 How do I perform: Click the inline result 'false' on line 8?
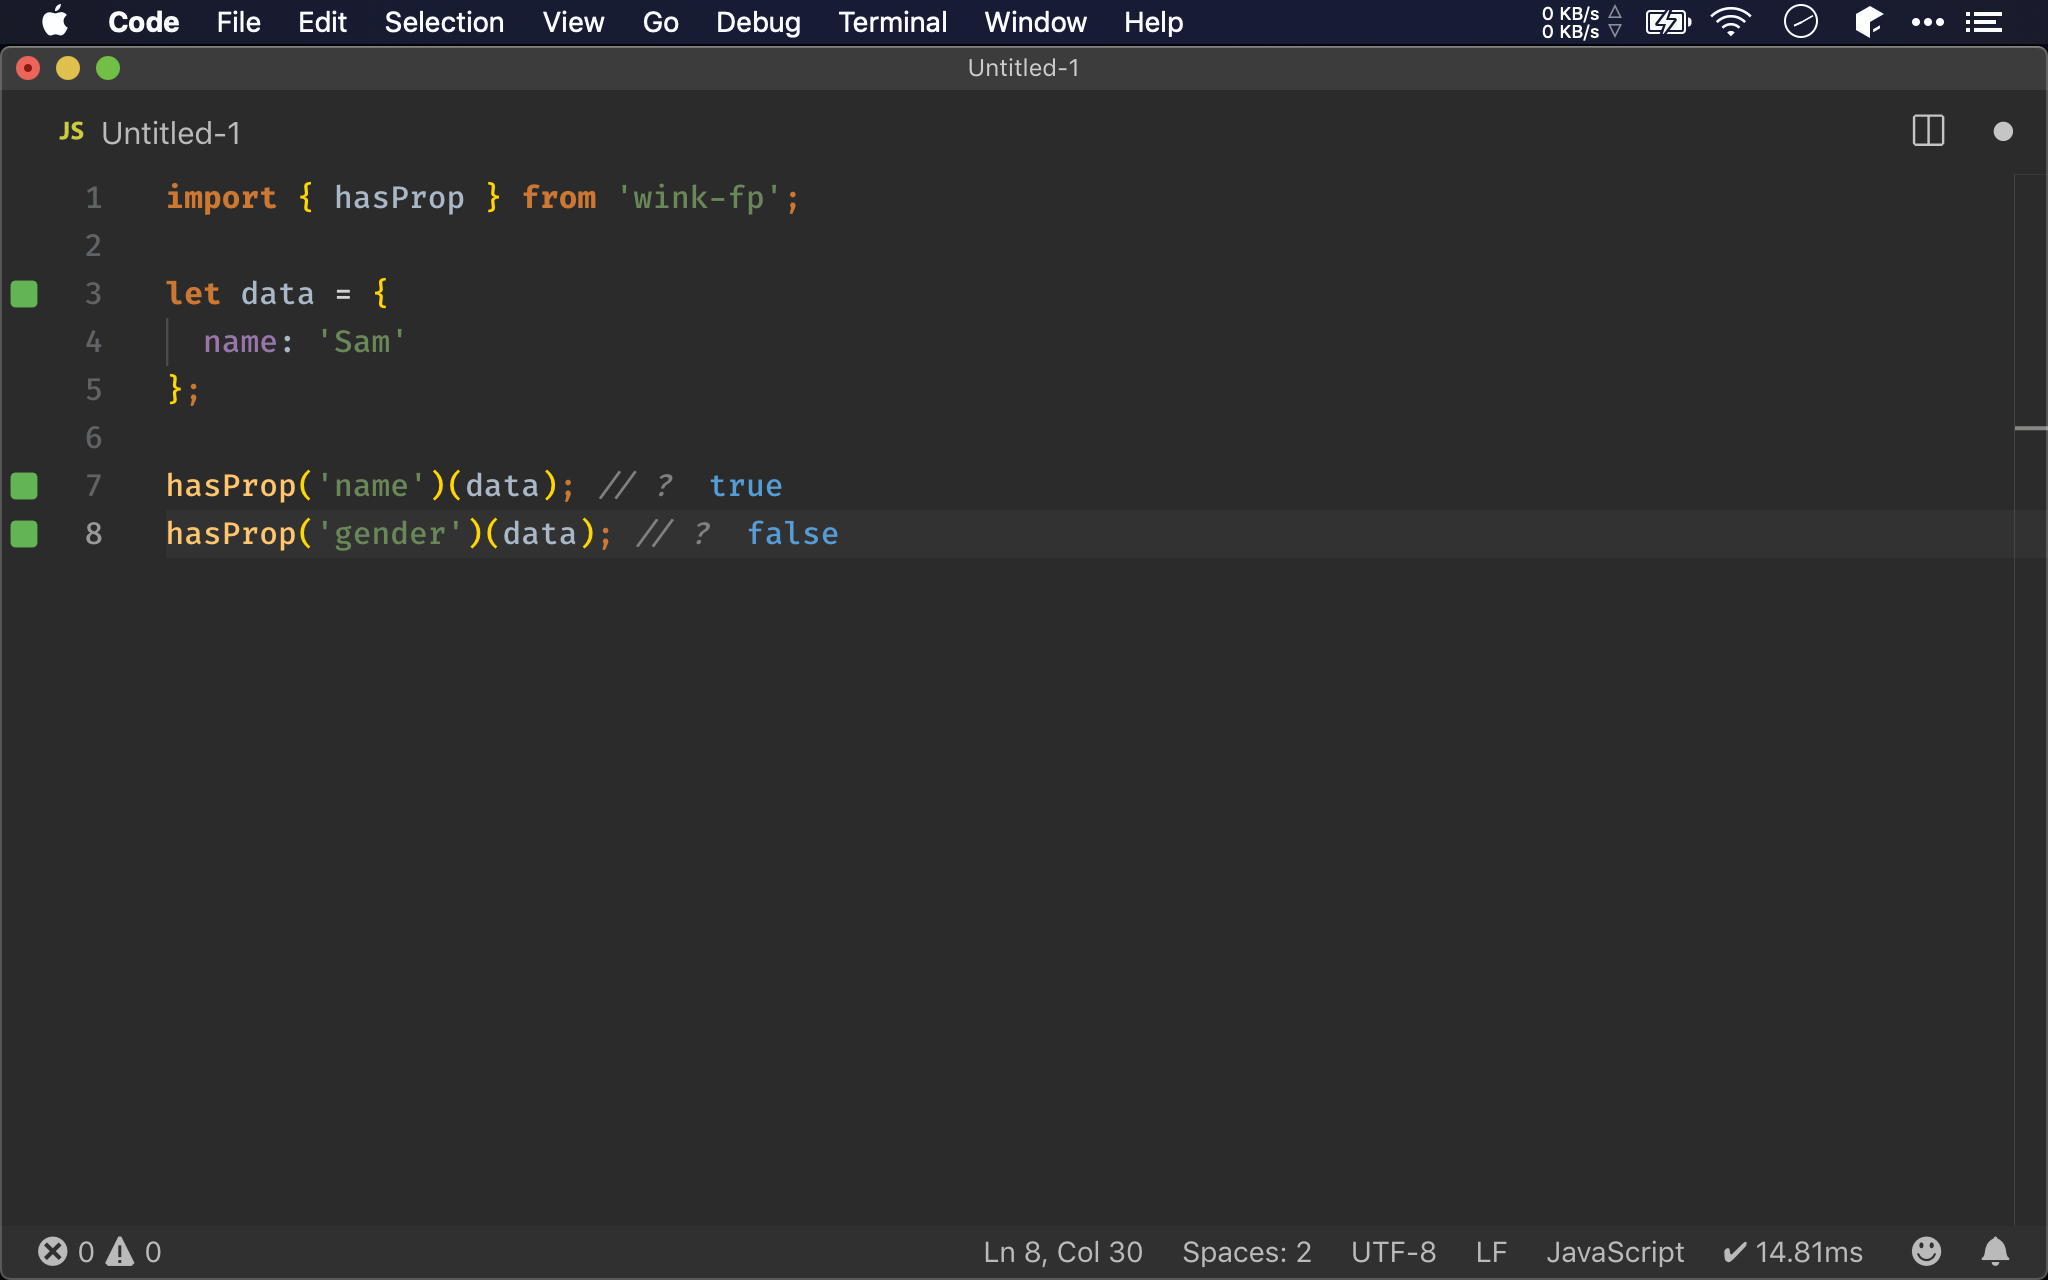click(793, 534)
